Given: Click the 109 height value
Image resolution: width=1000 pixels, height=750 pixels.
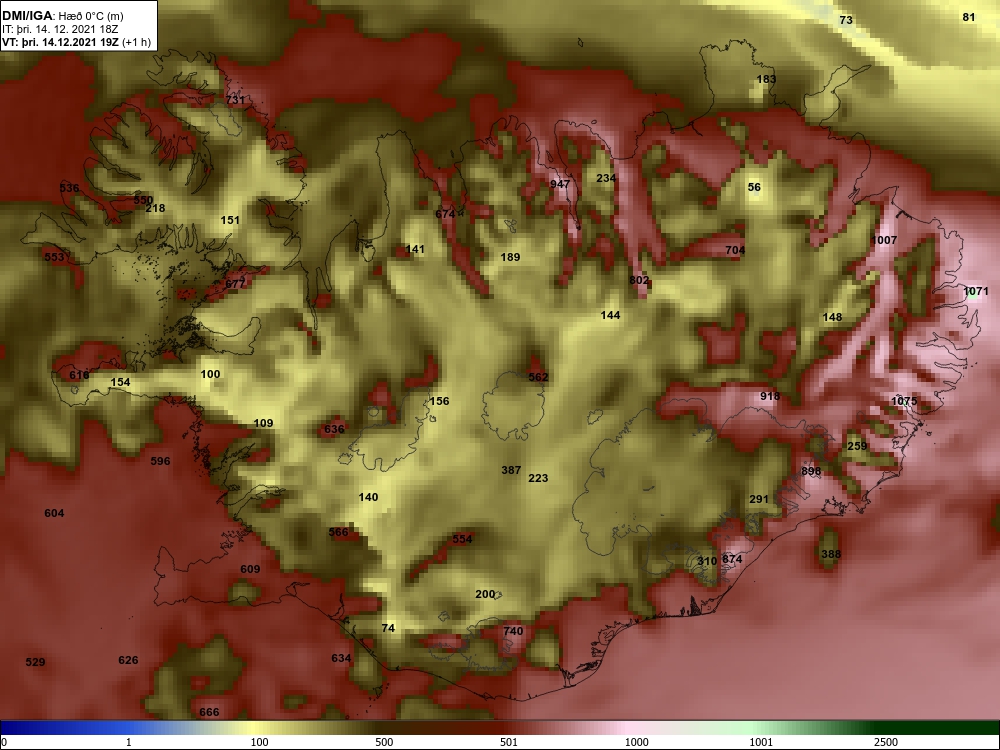Looking at the screenshot, I should [x=263, y=423].
